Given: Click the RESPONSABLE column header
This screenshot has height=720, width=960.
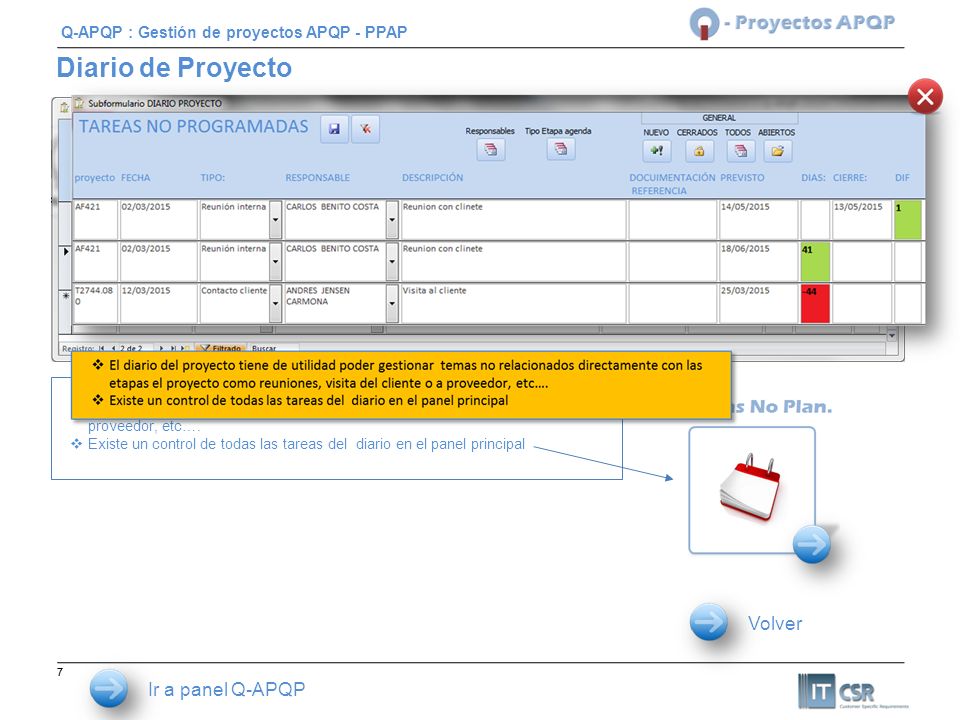Looking at the screenshot, I should (x=318, y=178).
